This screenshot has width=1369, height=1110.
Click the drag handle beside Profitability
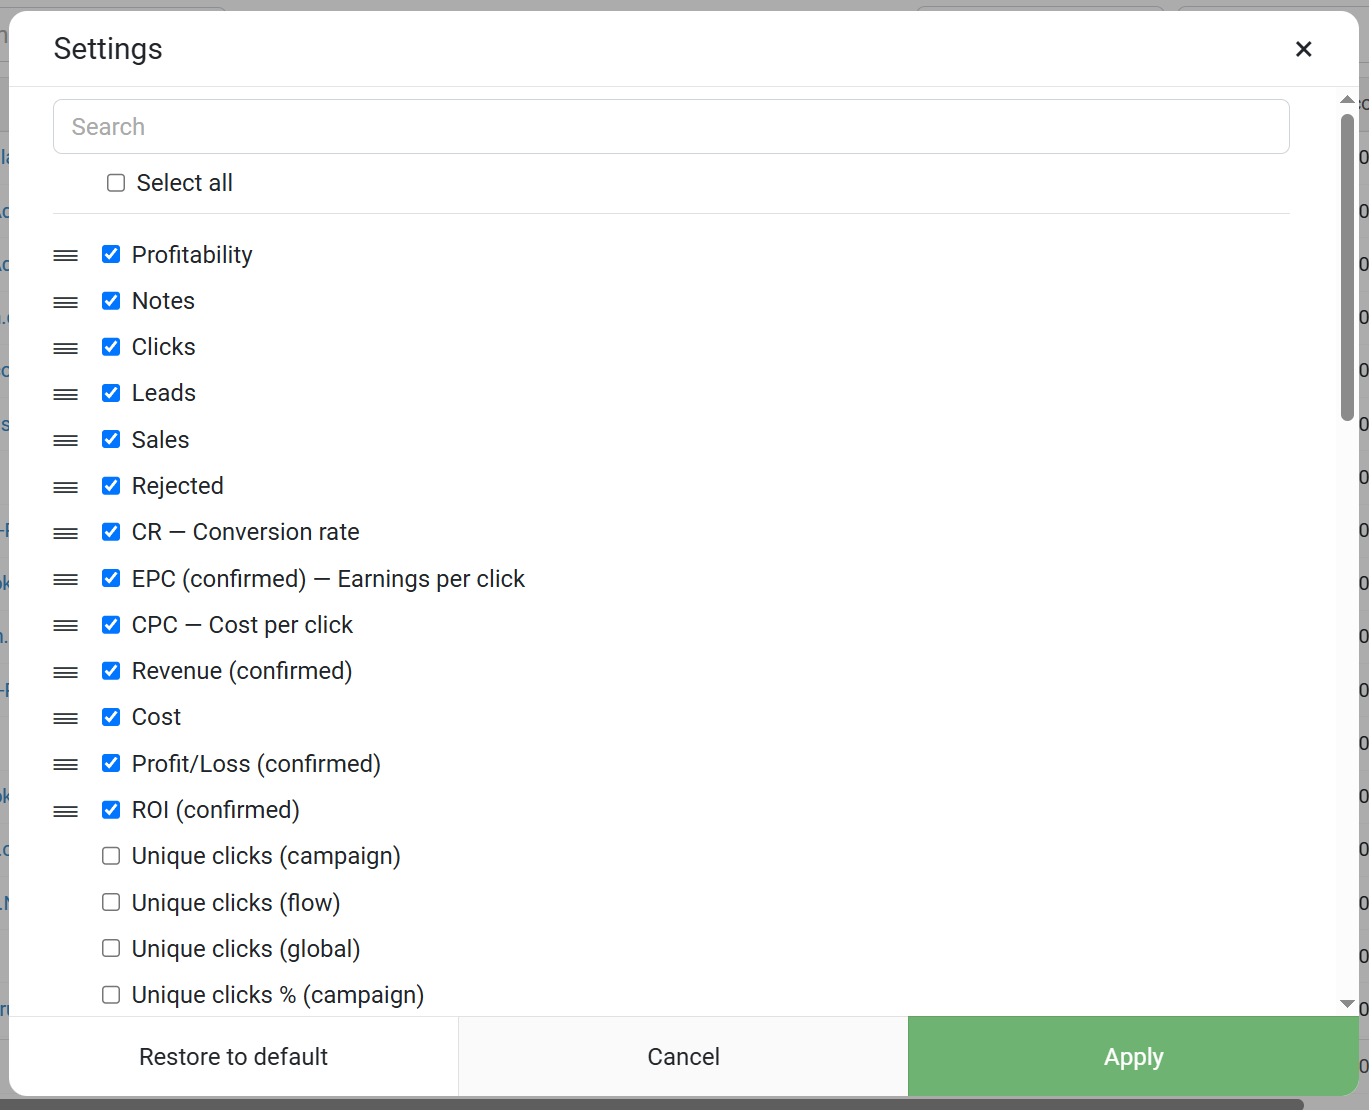tap(66, 256)
